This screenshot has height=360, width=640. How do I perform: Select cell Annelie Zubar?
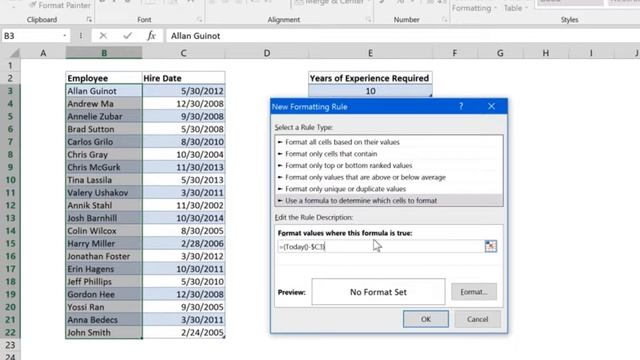pyautogui.click(x=104, y=116)
